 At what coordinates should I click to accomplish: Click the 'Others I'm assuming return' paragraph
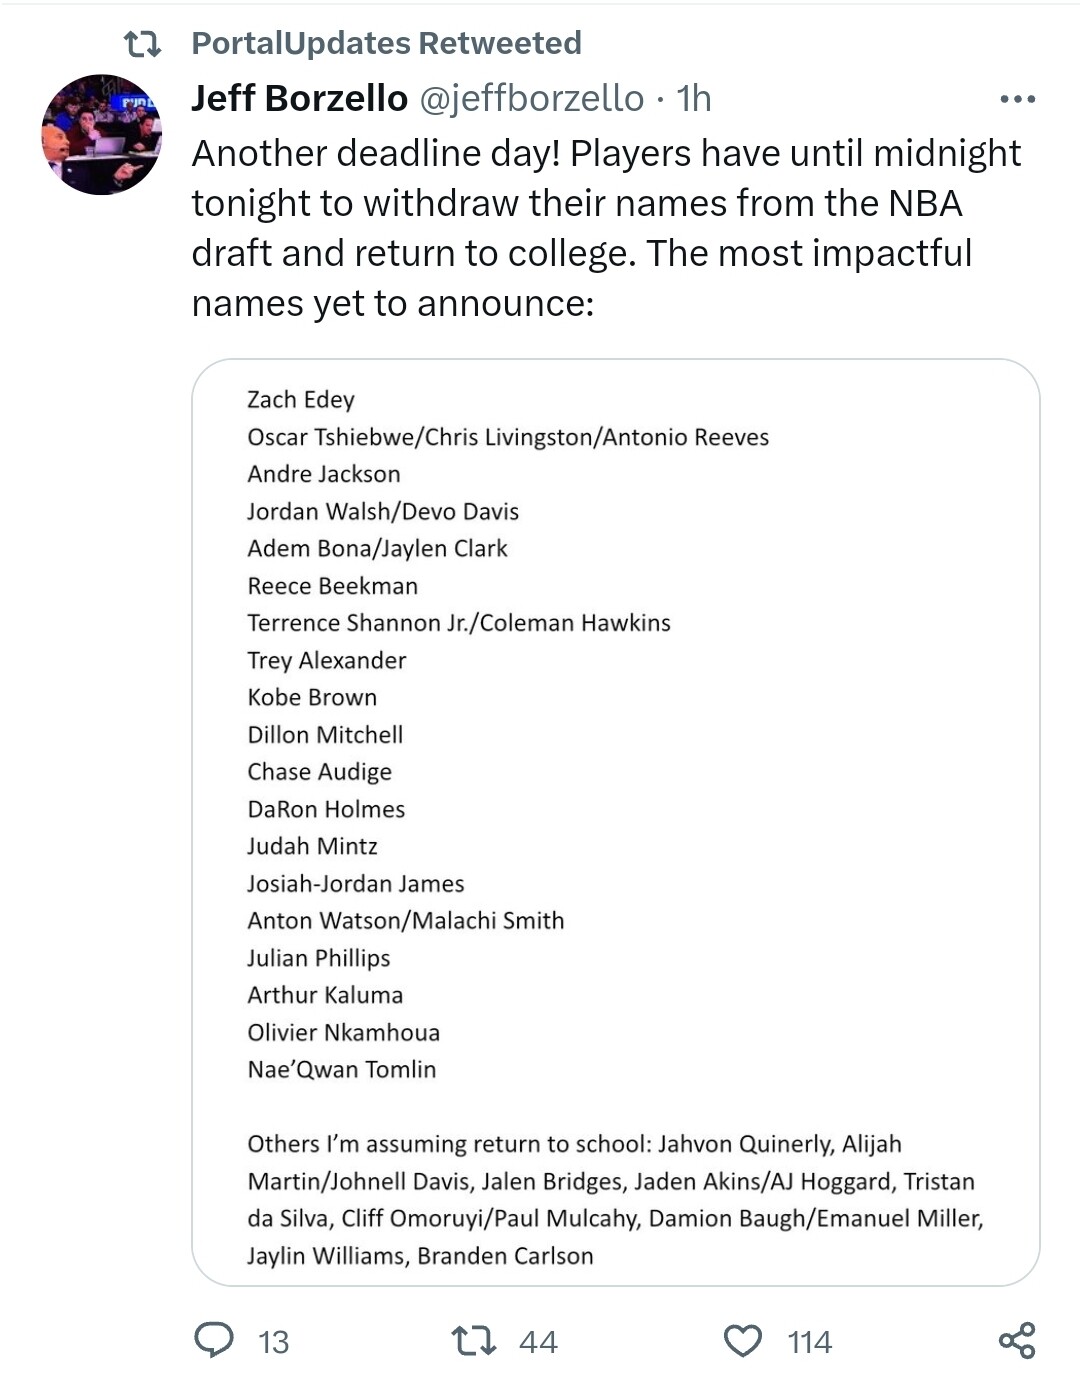coord(614,1199)
